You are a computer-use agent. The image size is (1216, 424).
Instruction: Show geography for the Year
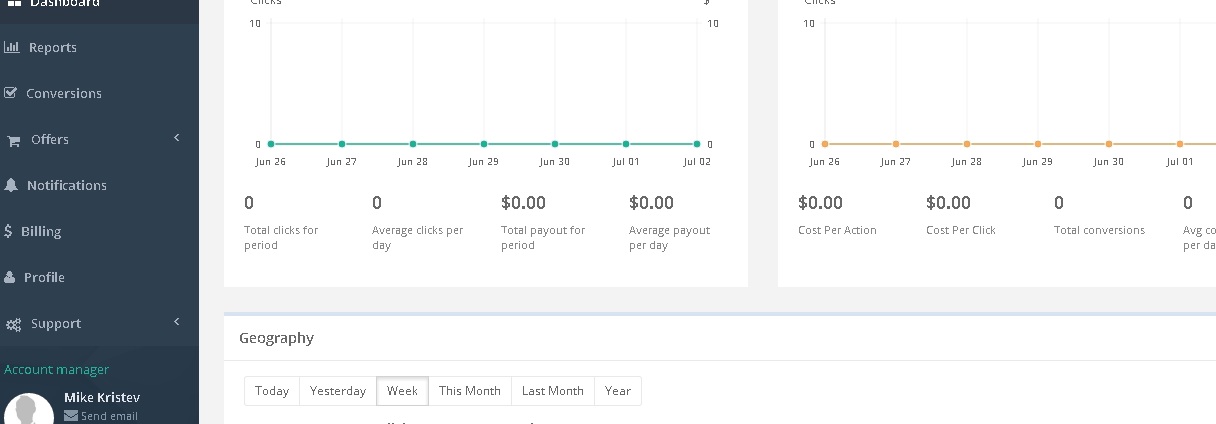click(618, 391)
